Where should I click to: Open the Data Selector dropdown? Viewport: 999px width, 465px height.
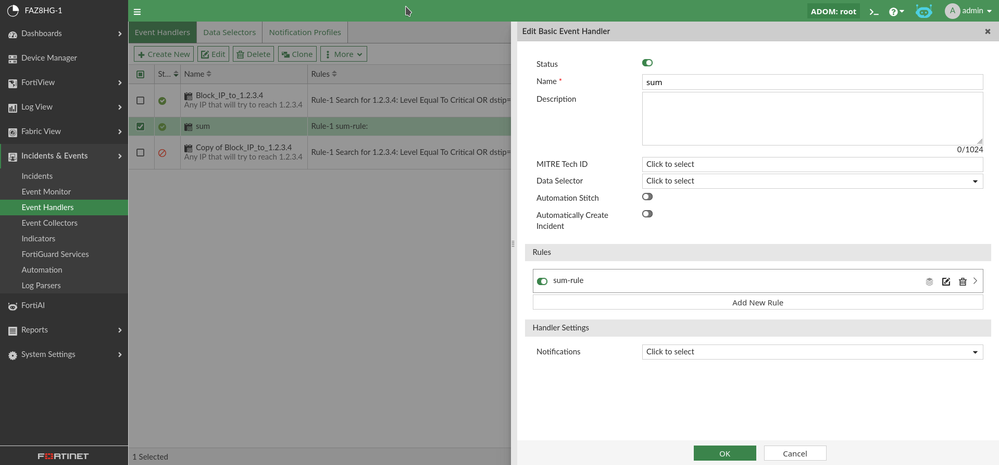coord(812,181)
